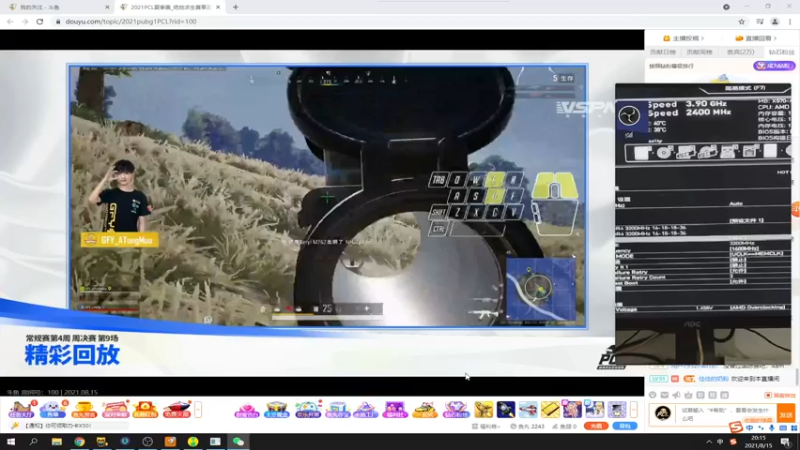This screenshot has height=450, width=800.
Task: Send the gold bar gift
Action: point(550,410)
